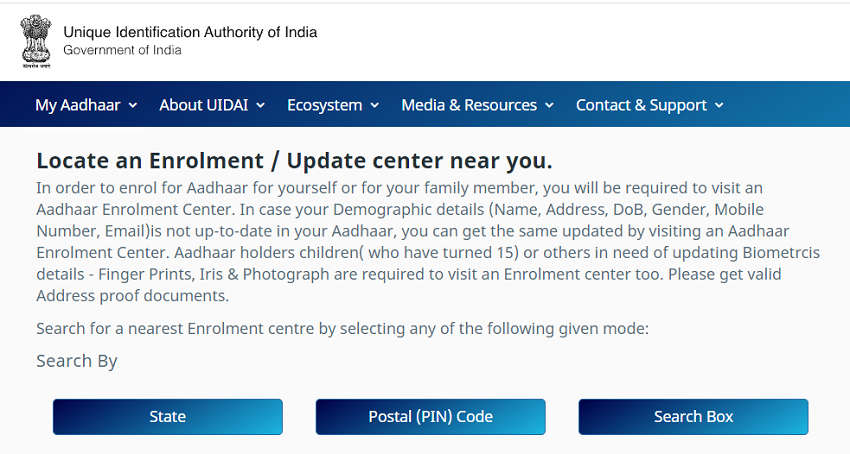The image size is (850, 454).
Task: Select the Contact & Support menu label
Action: 641,105
